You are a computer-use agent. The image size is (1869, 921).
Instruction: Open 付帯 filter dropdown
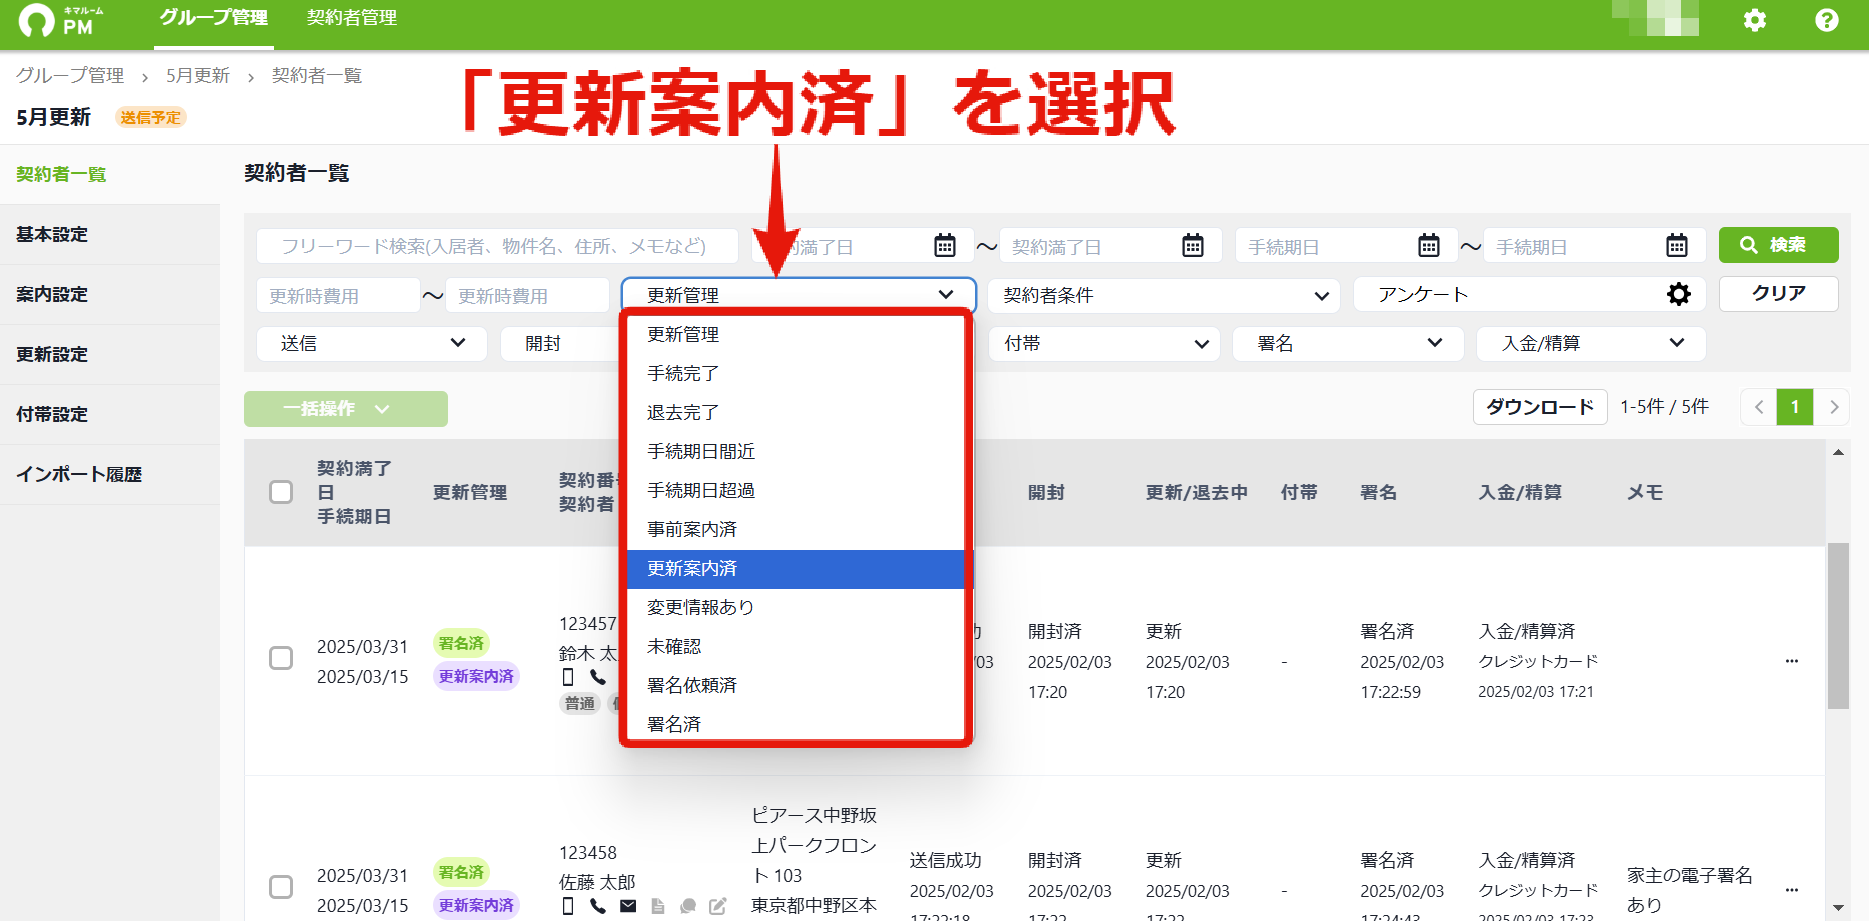[1104, 344]
